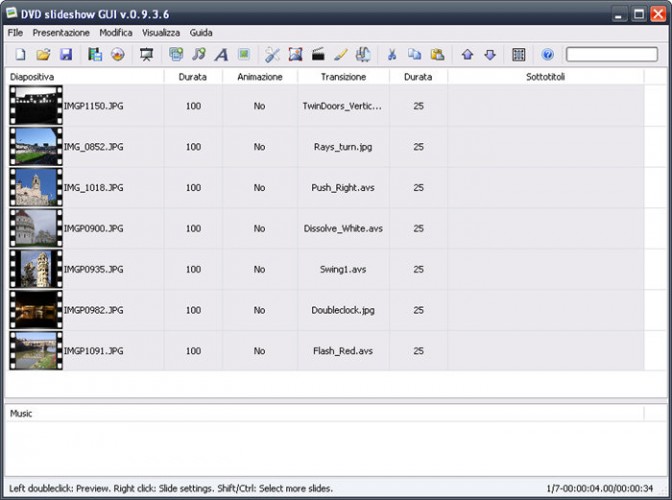Save the slideshow with the floppy disk icon

tap(66, 55)
